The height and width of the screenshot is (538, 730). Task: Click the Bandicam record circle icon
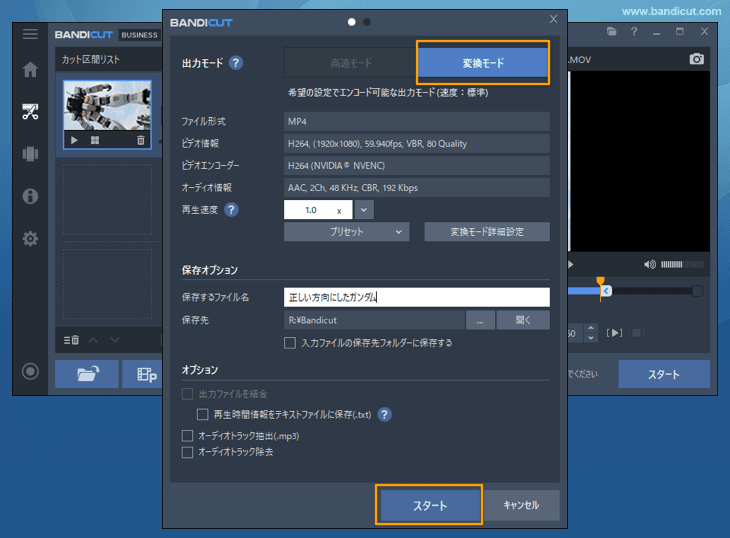(30, 371)
